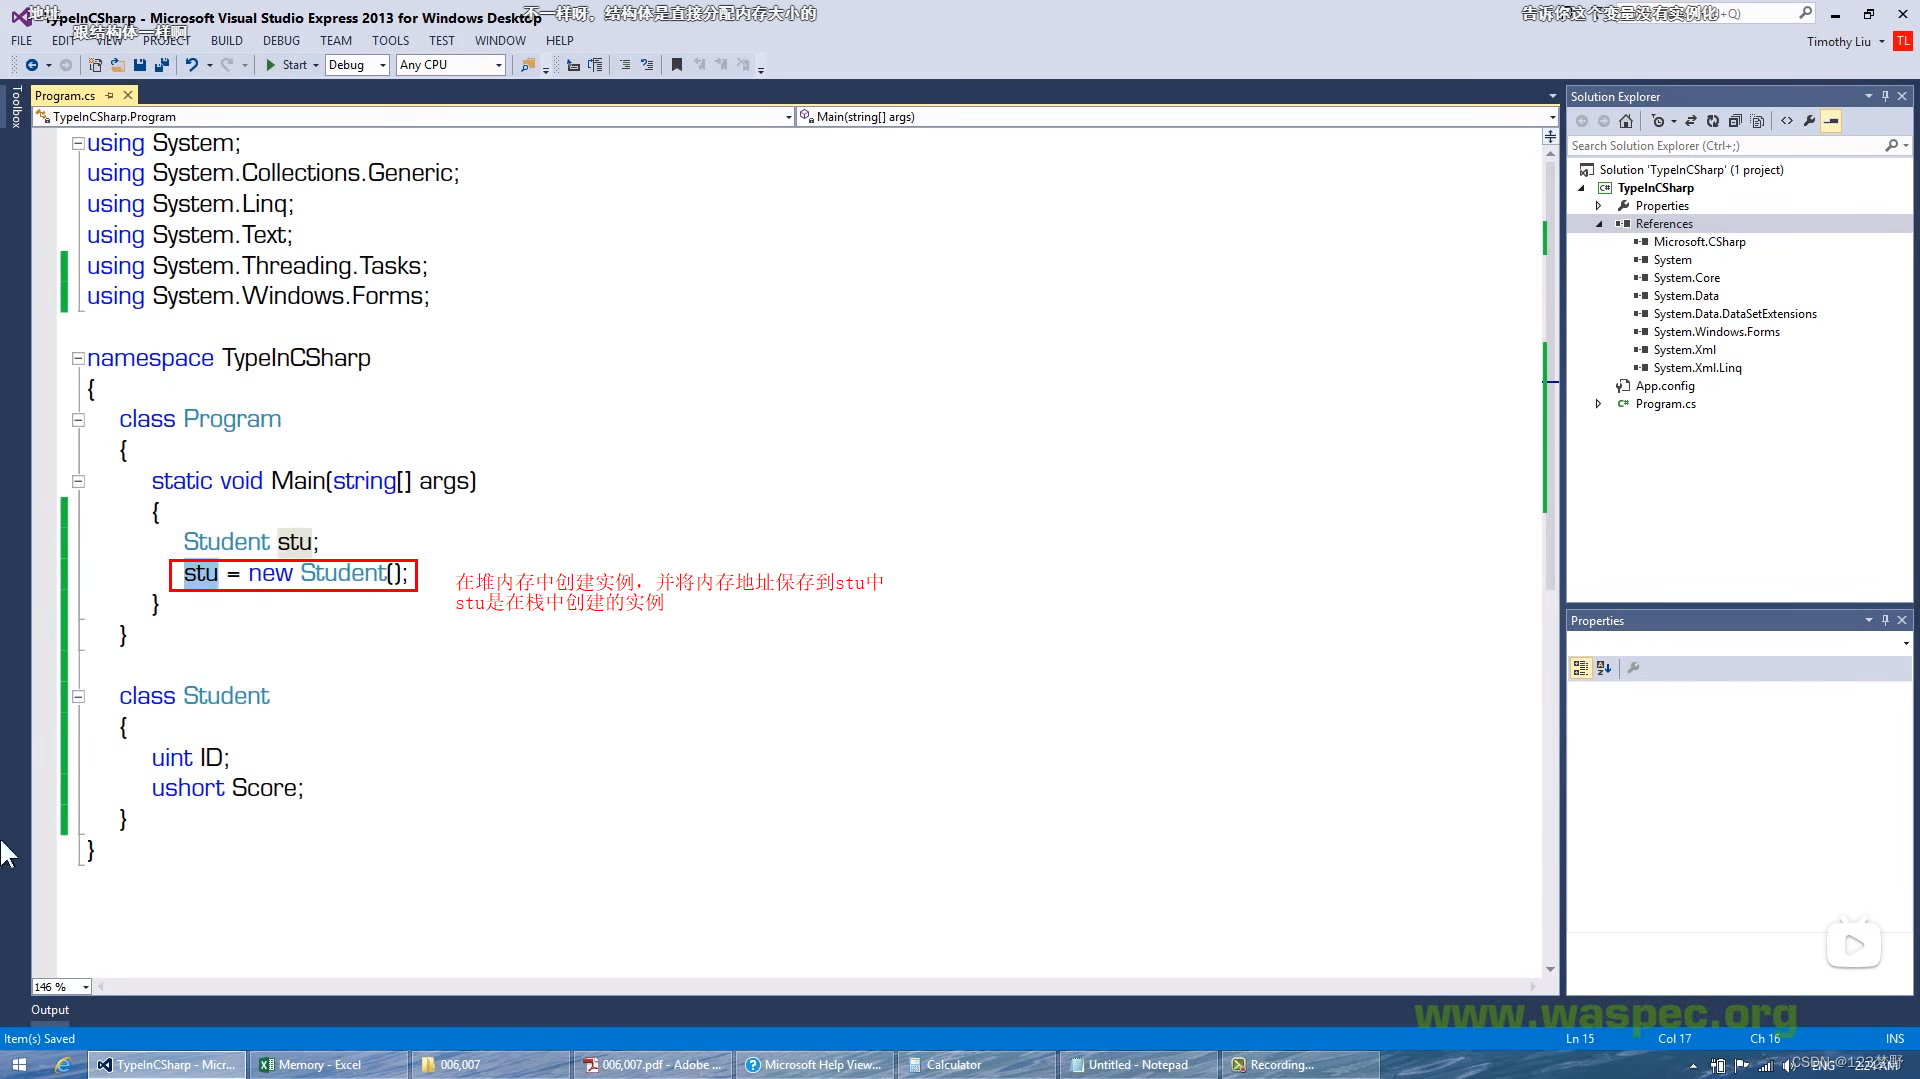Screen dimensions: 1920x1079
Task: Click Home icon in Solution Explorer
Action: click(1626, 121)
